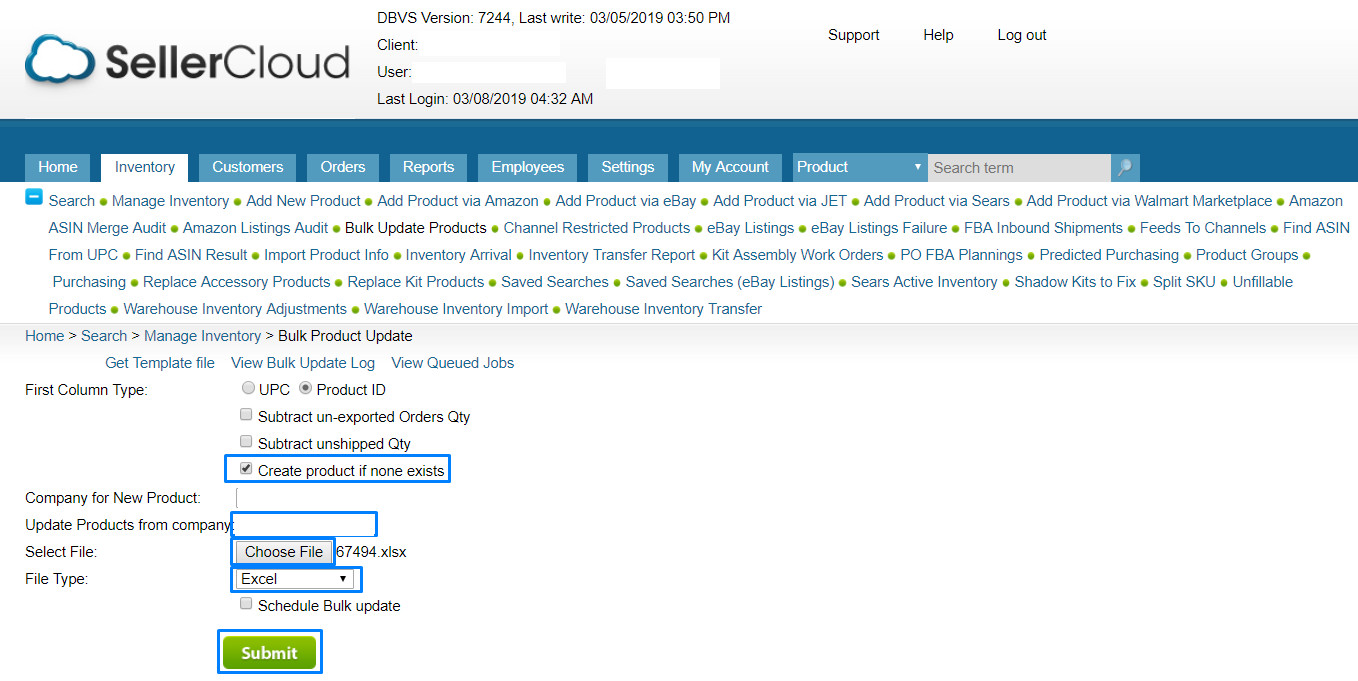Switch to the Customers tab

click(x=248, y=167)
